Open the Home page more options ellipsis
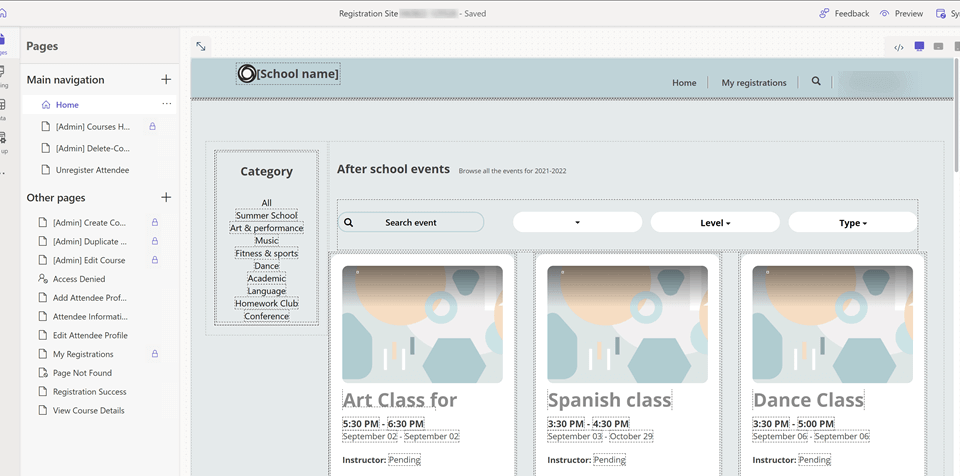Viewport: 960px width, 476px height. coord(166,104)
